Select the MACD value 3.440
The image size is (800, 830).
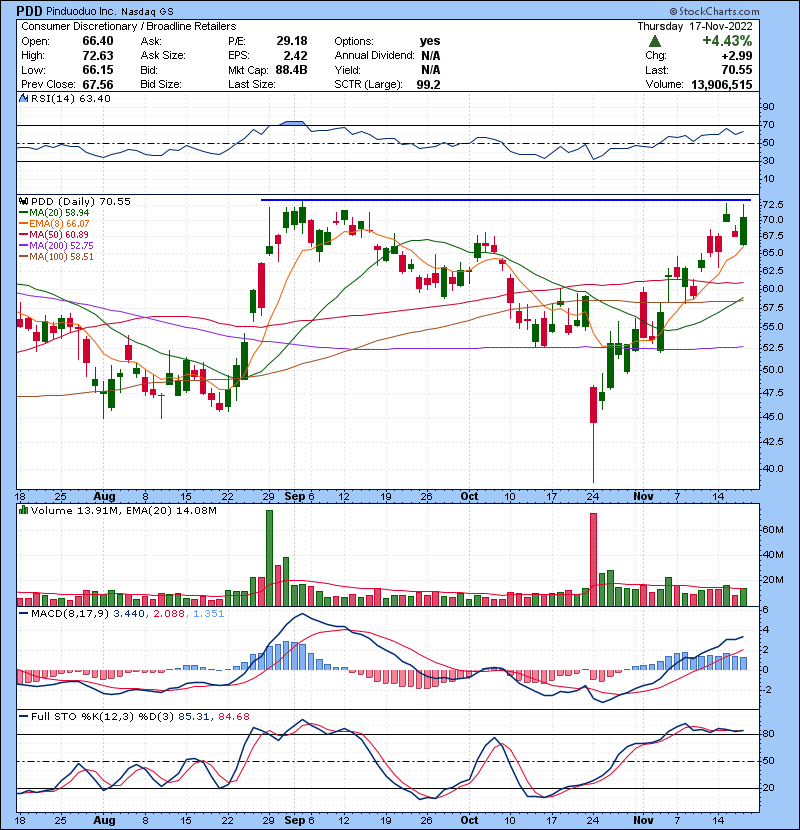pos(129,613)
